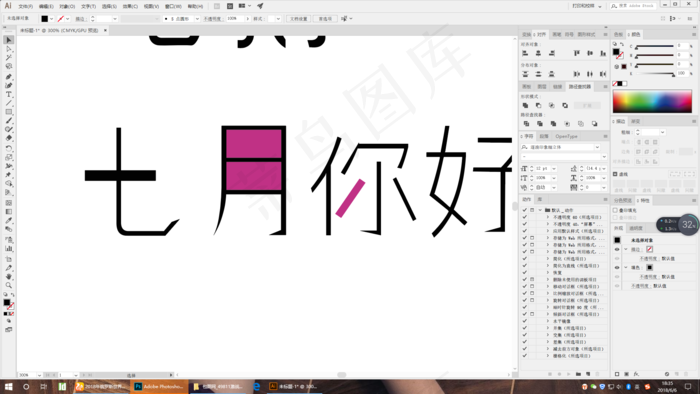Switch to the OpenType tab
Image resolution: width=700 pixels, height=394 pixels.
coord(567,137)
